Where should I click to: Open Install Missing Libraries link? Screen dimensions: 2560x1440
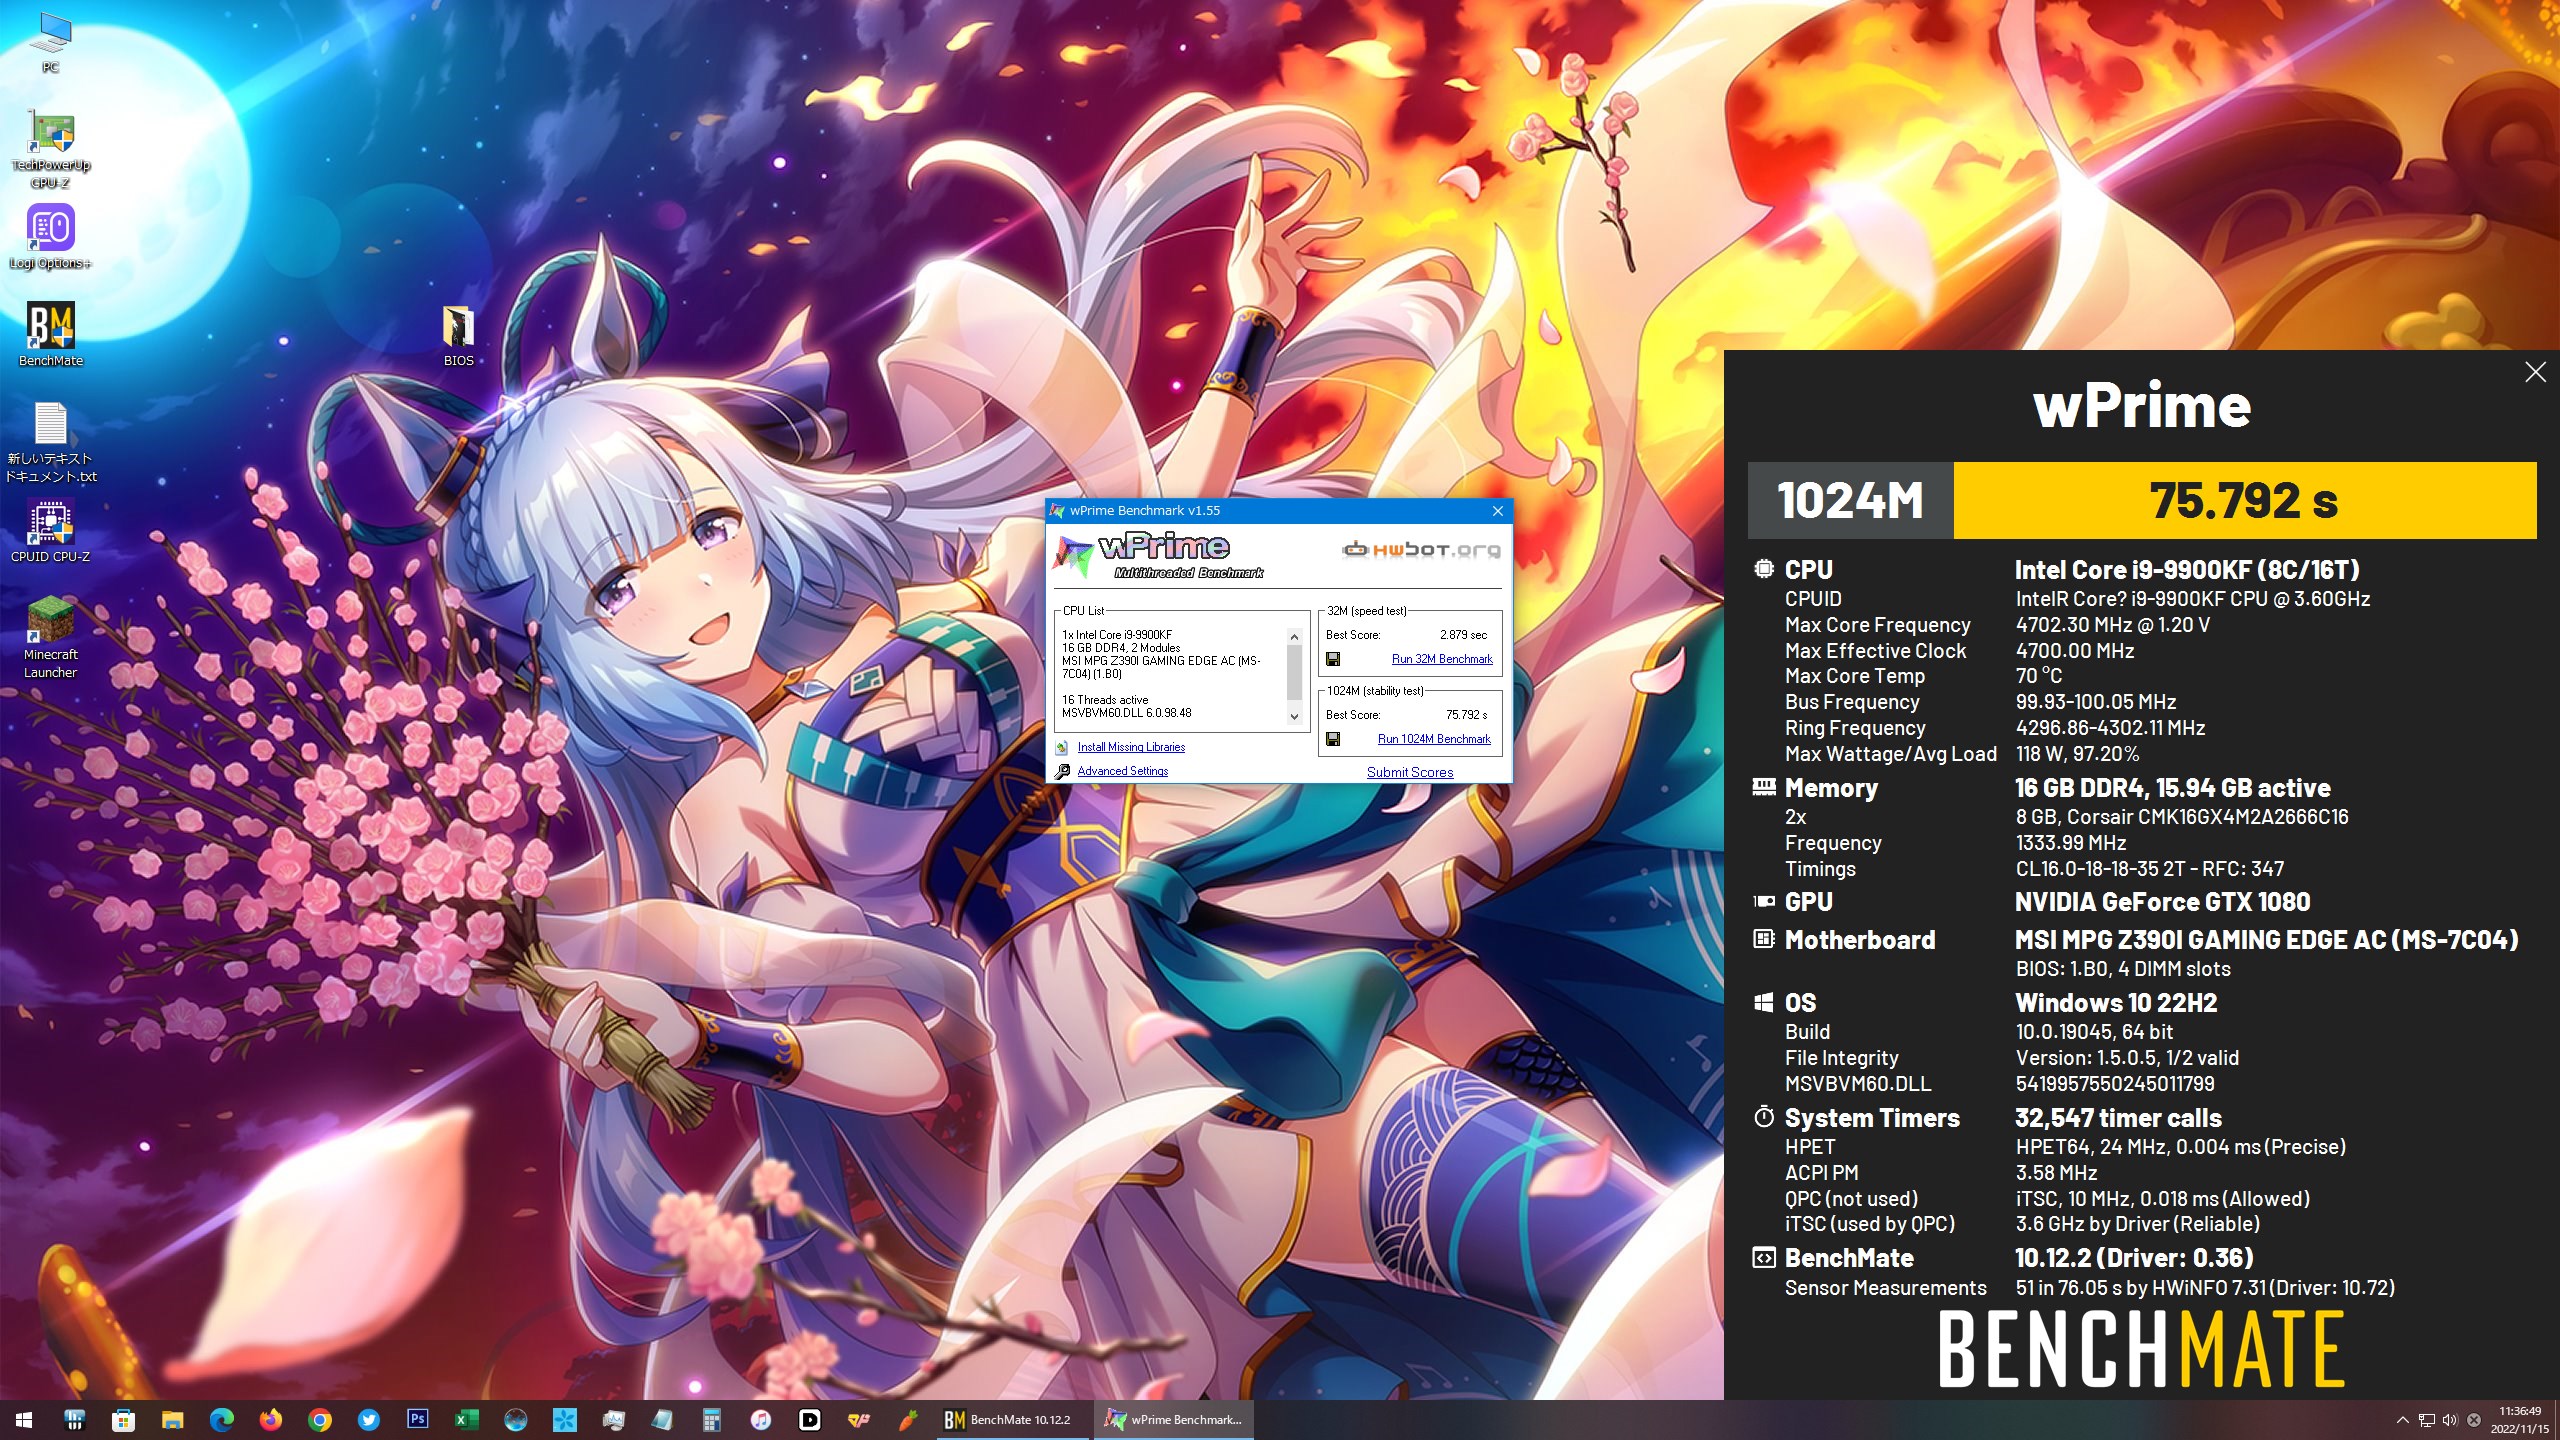pos(1131,747)
